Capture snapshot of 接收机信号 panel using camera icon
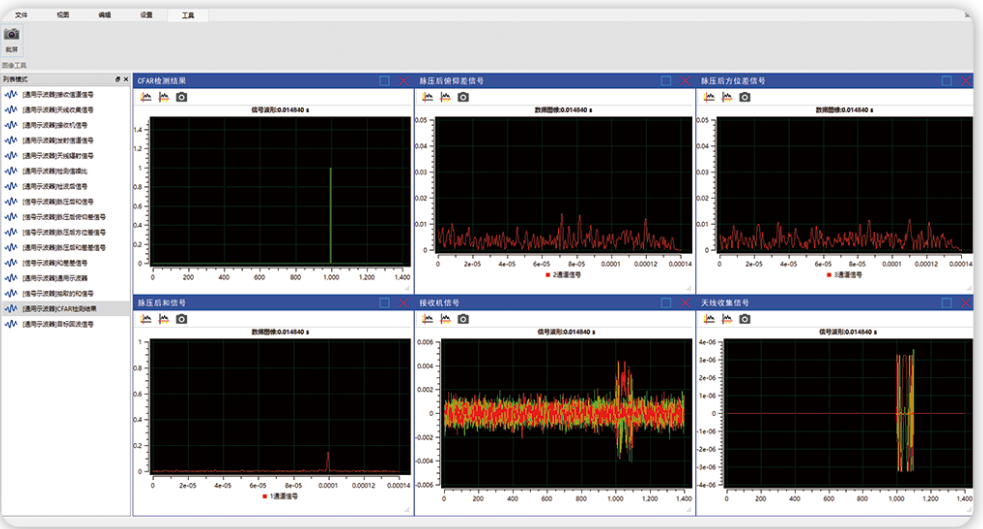 click(463, 319)
